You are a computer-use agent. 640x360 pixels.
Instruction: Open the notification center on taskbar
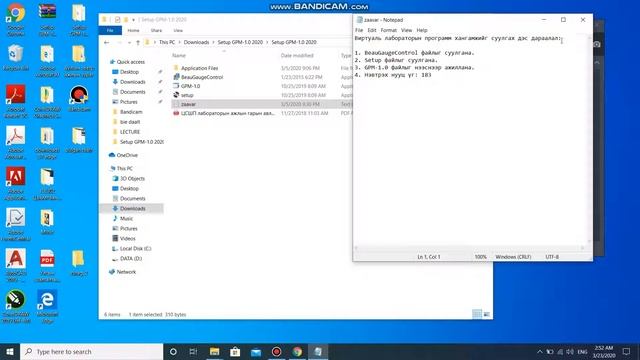[x=626, y=351]
